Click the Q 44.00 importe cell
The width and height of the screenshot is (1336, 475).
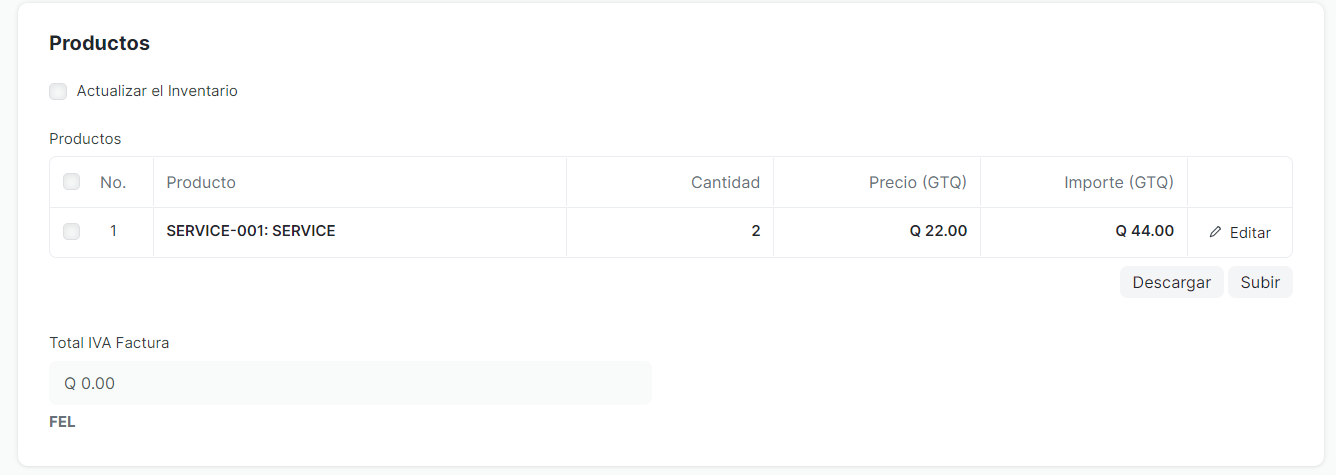tap(1084, 232)
